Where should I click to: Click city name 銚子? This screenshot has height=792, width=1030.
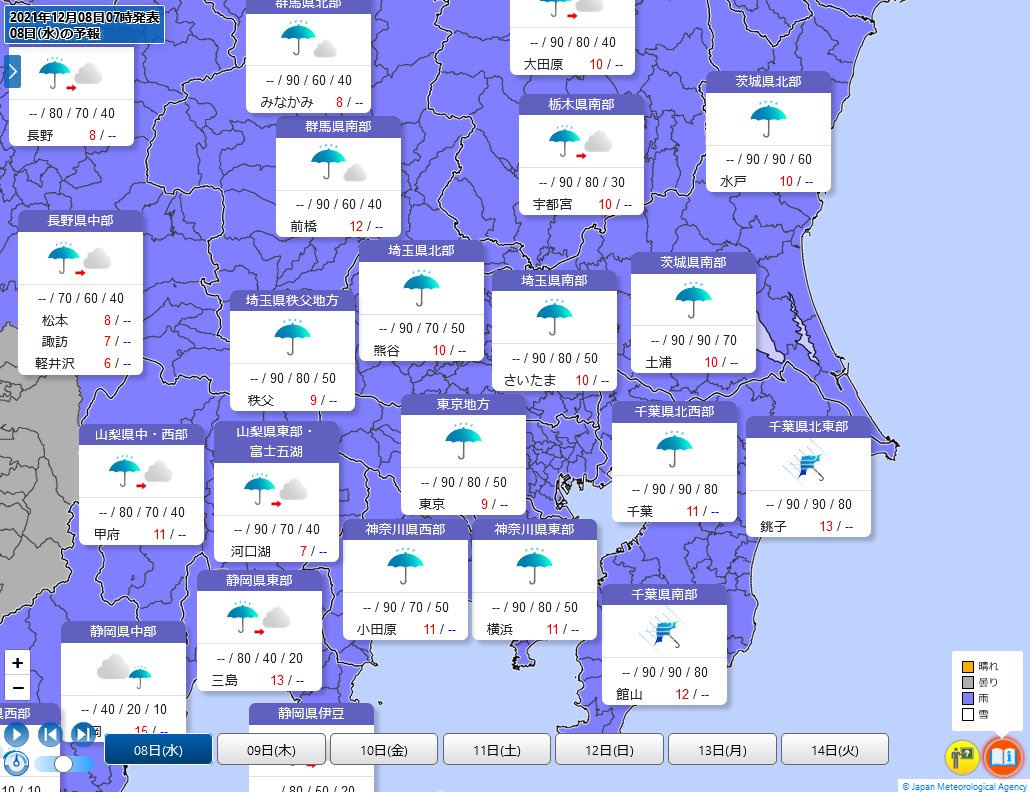coord(773,526)
